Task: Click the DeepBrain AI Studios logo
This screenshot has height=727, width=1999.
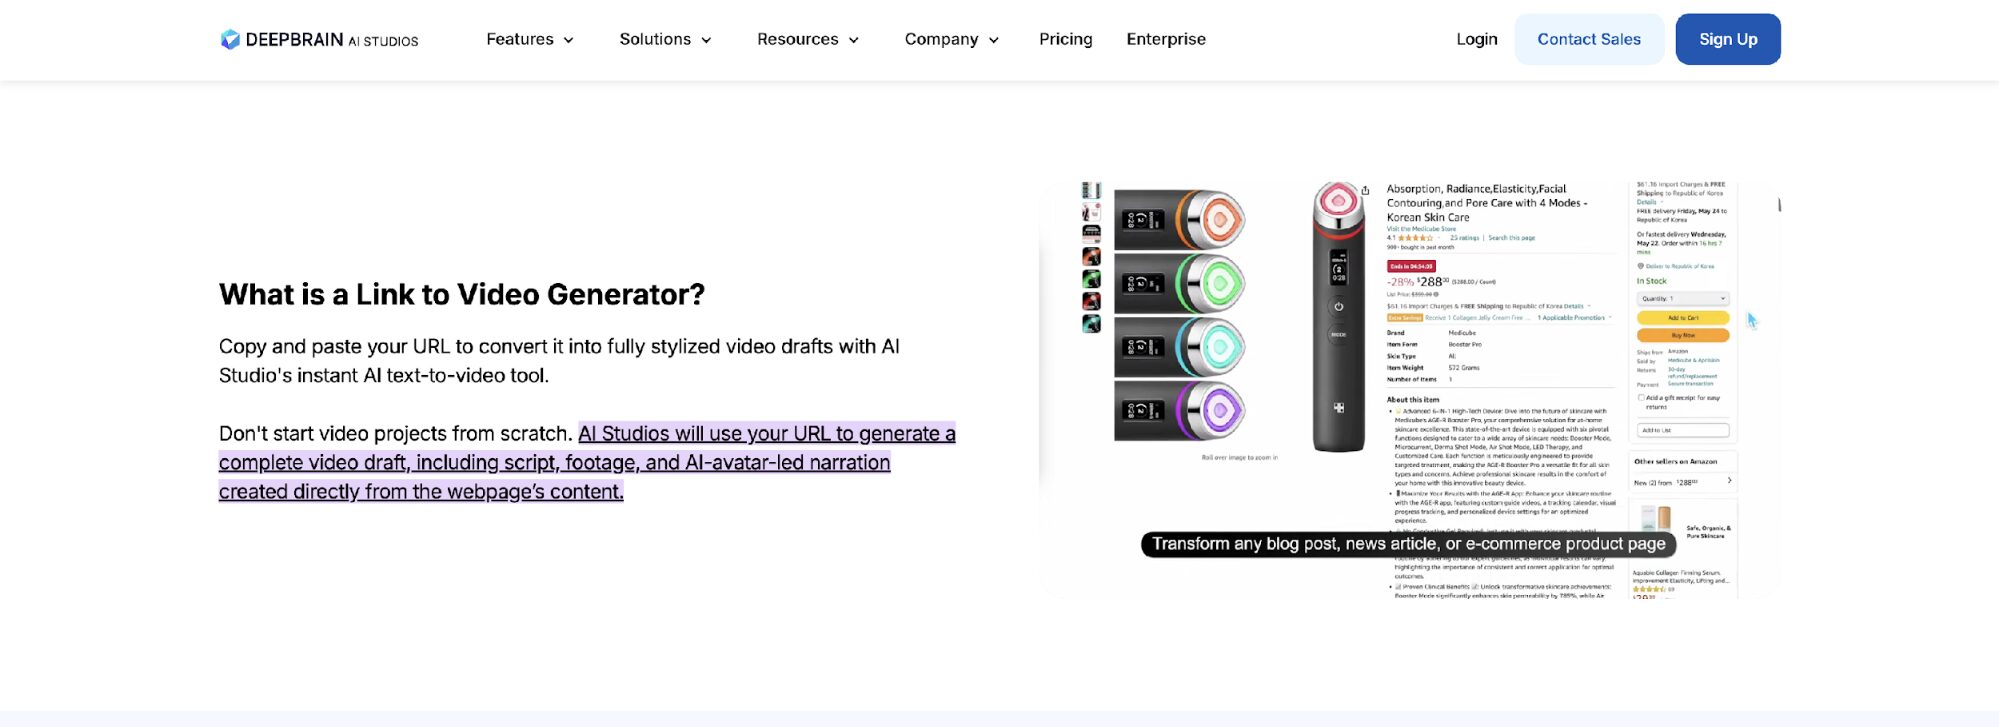Action: [319, 40]
